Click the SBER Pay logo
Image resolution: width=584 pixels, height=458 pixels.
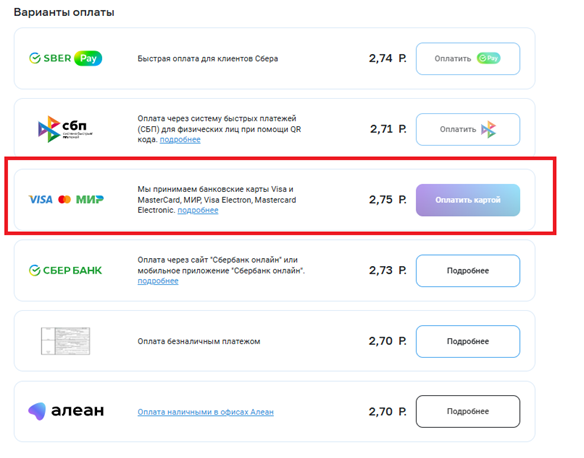click(x=65, y=58)
